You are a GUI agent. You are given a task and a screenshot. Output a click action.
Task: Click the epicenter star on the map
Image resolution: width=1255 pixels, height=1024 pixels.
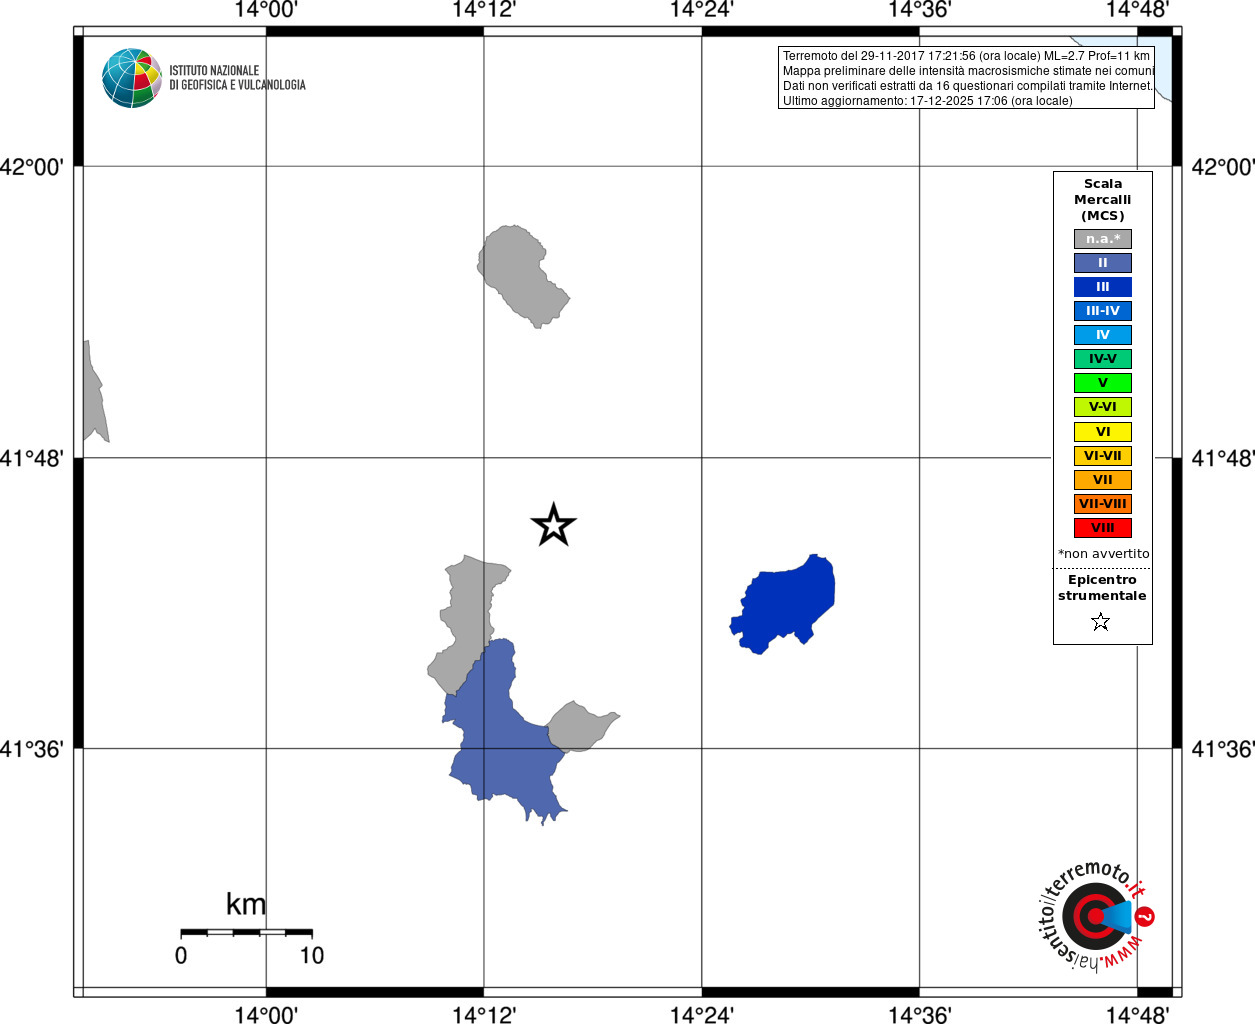(x=554, y=525)
